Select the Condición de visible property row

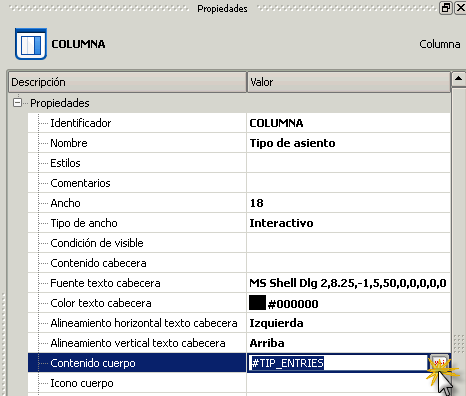coord(239,243)
